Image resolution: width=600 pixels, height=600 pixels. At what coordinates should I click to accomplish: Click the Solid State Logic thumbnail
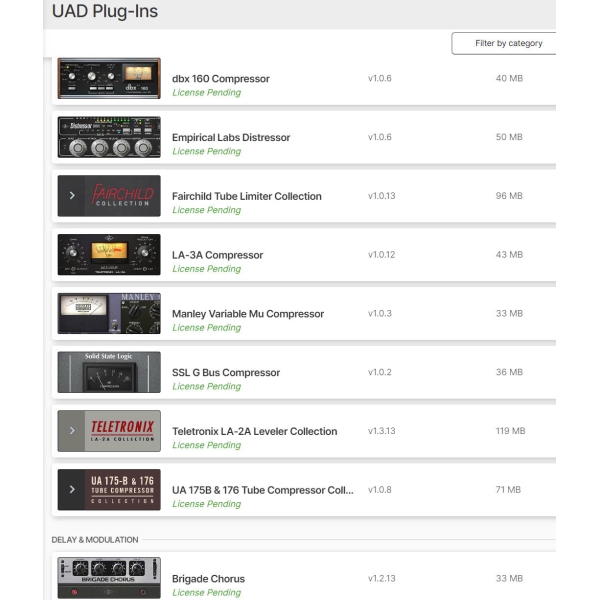pyautogui.click(x=109, y=372)
